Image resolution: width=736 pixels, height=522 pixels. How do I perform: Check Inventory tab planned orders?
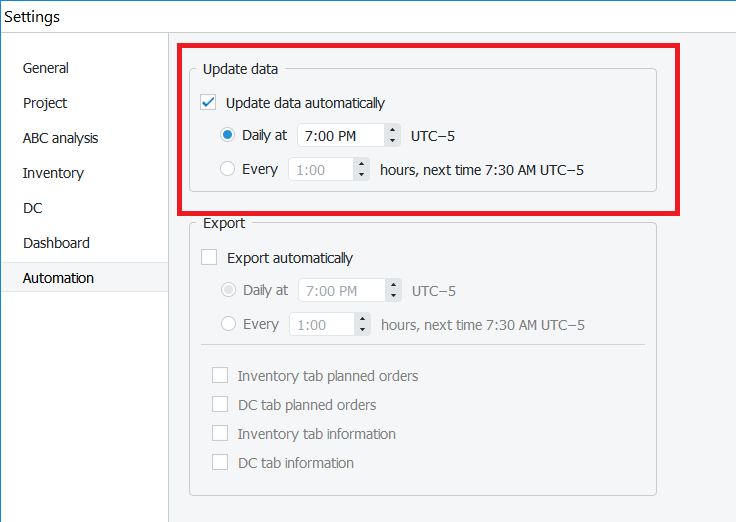click(x=220, y=376)
